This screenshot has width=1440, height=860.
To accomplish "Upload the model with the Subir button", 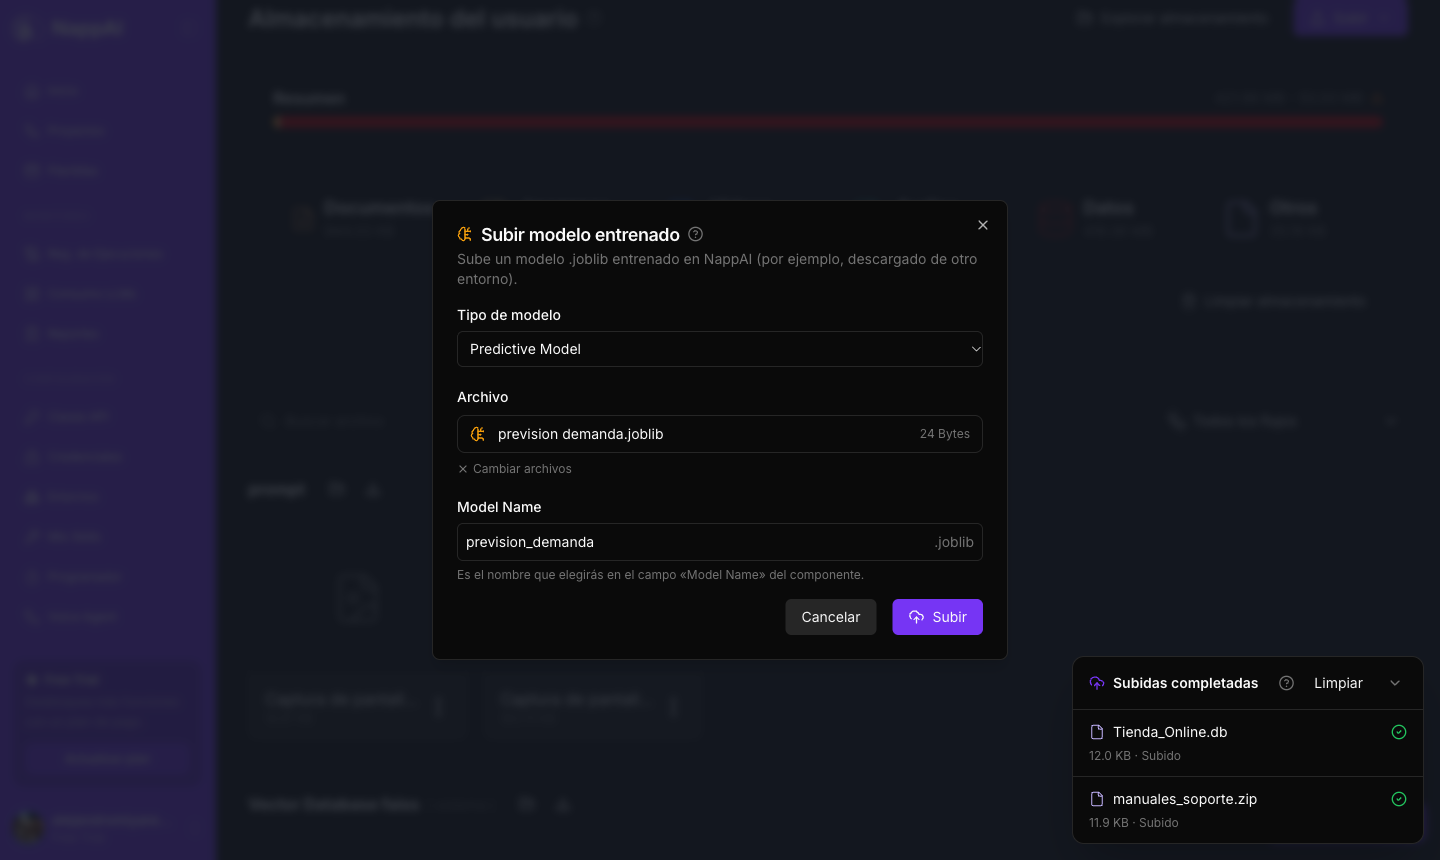I will (x=938, y=617).
